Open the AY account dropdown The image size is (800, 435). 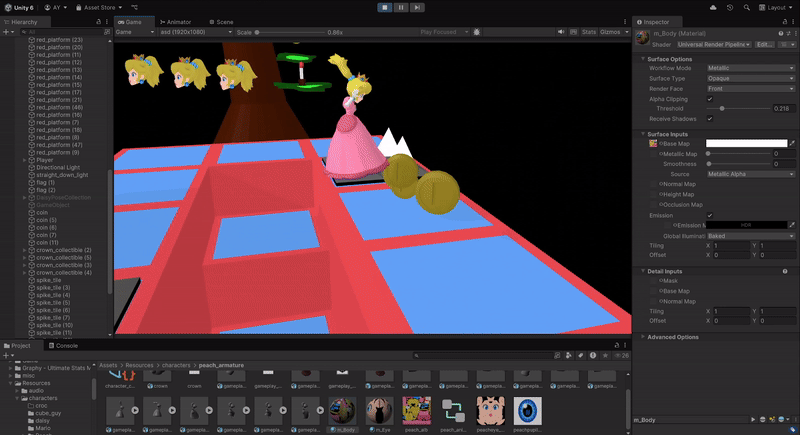tap(55, 8)
